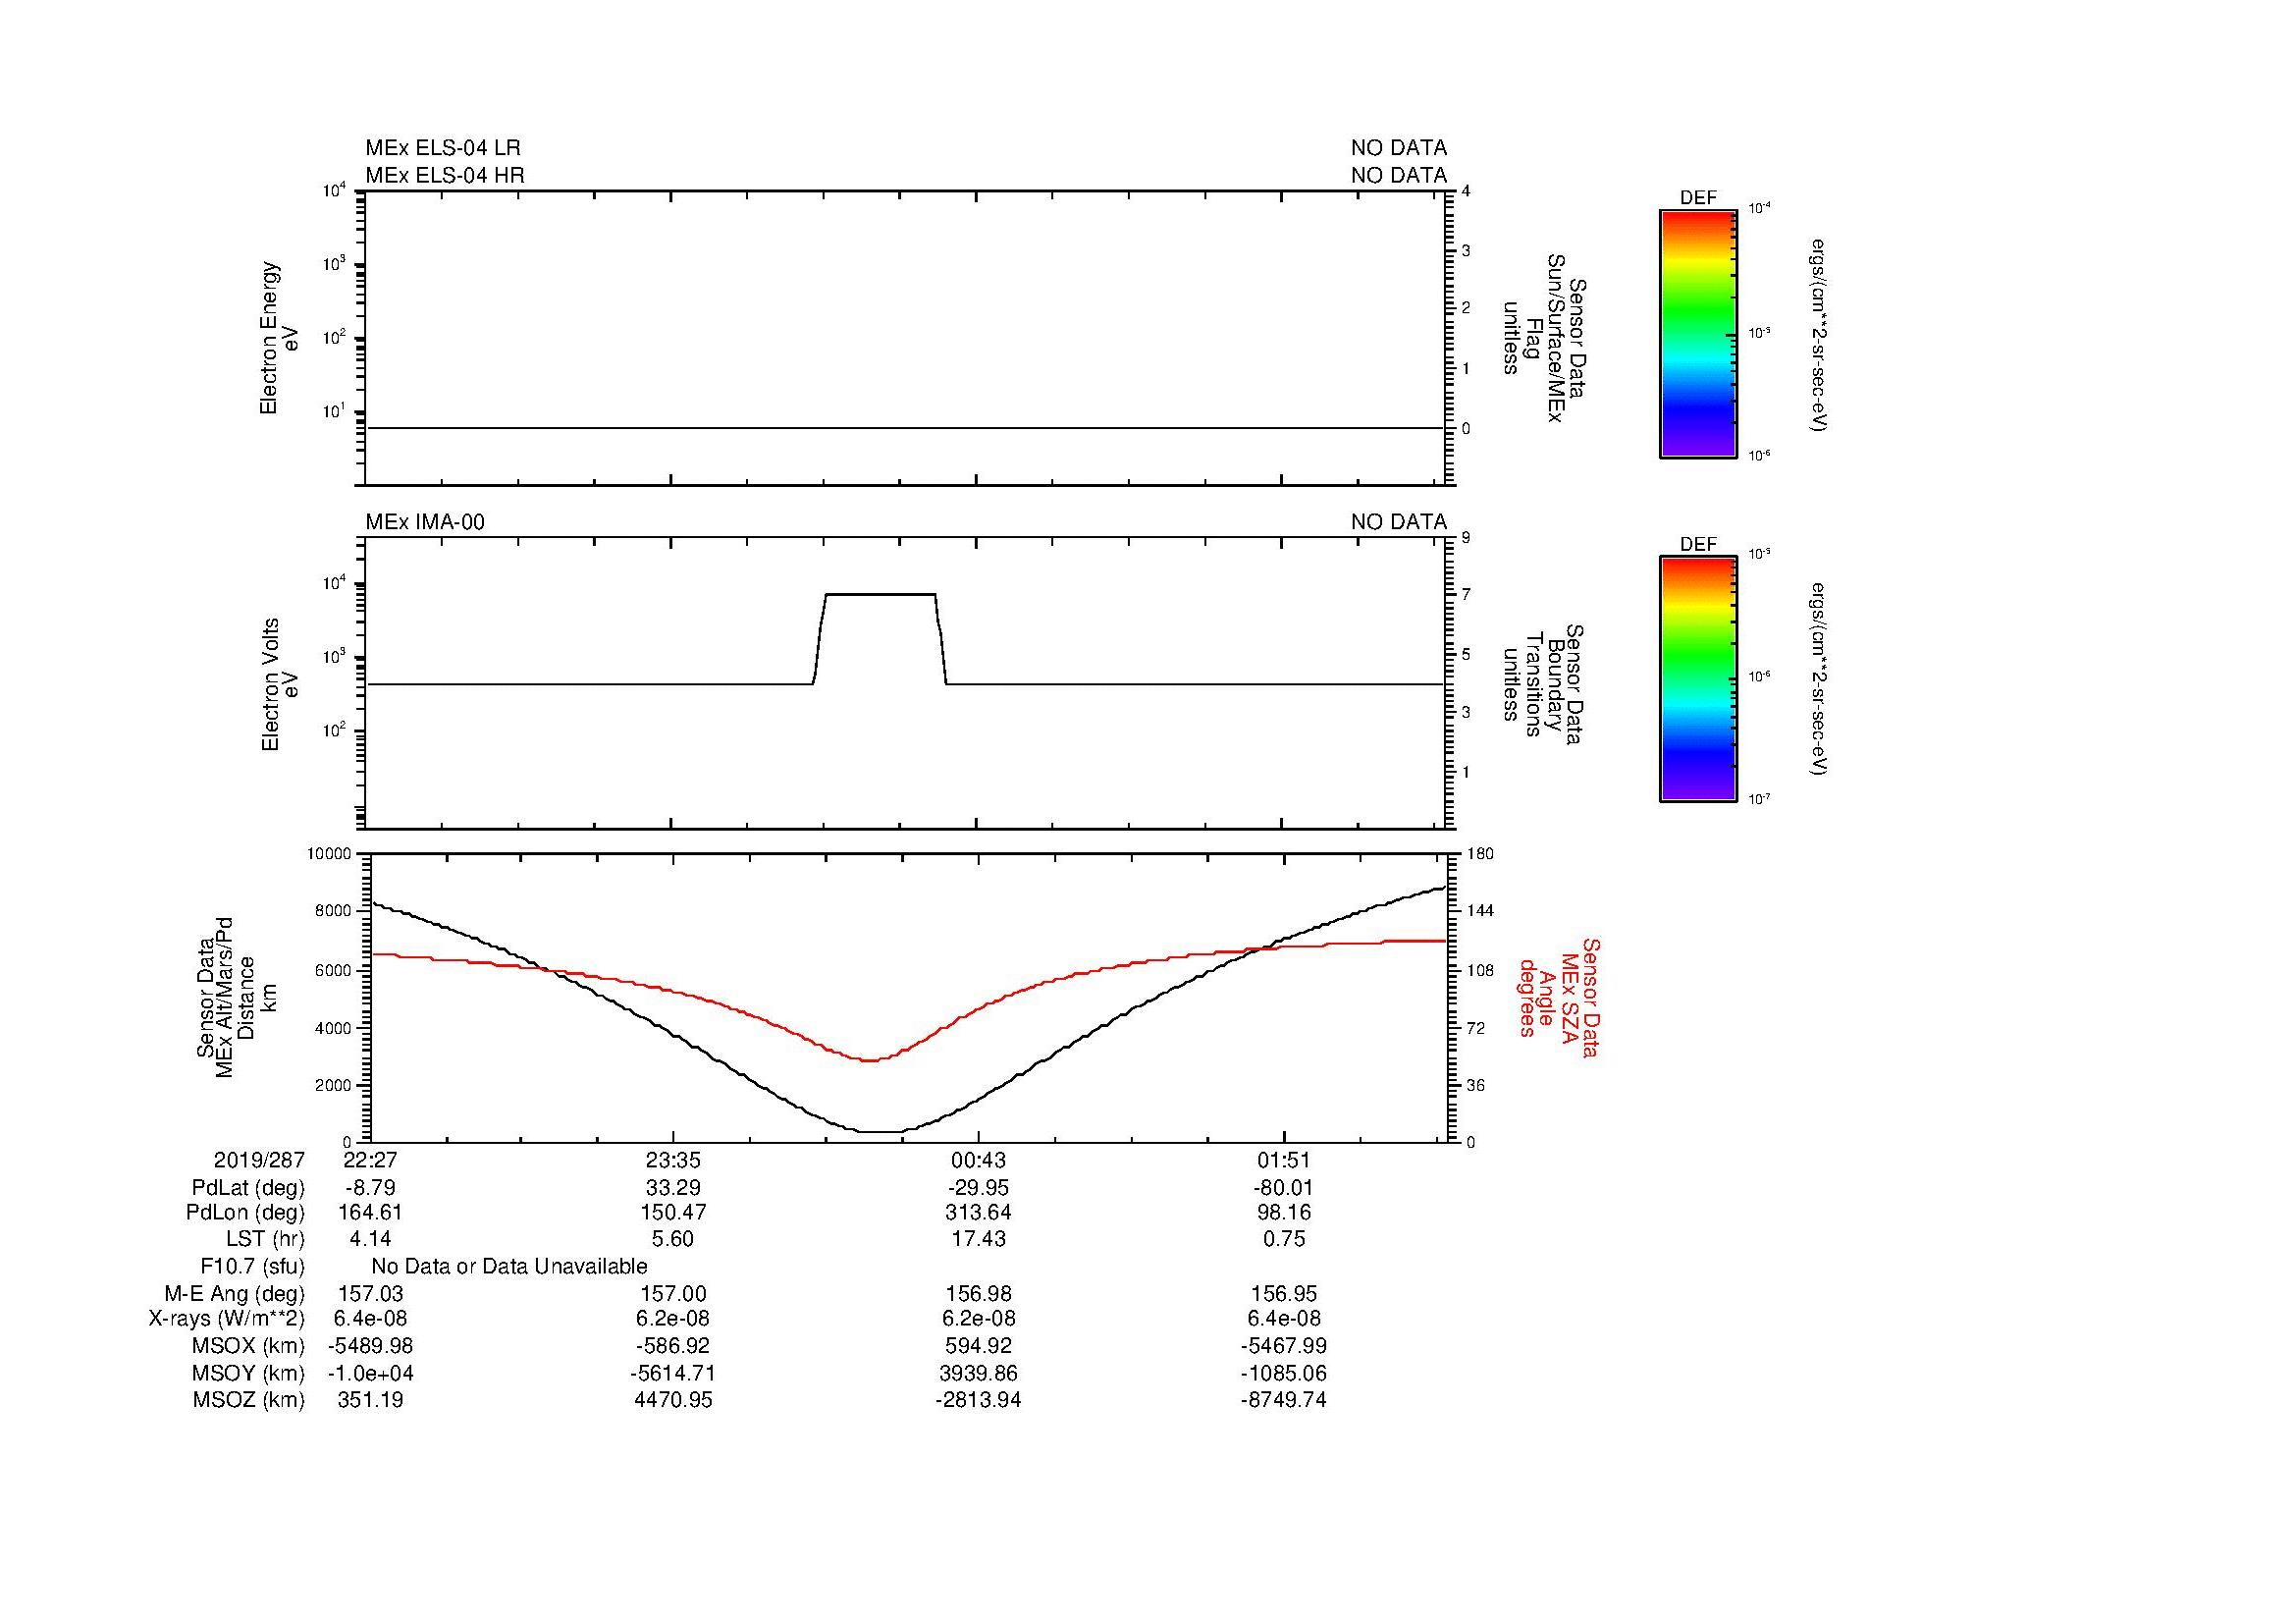
Task: Click the MSOZ (km) row label
Action: (x=248, y=1400)
